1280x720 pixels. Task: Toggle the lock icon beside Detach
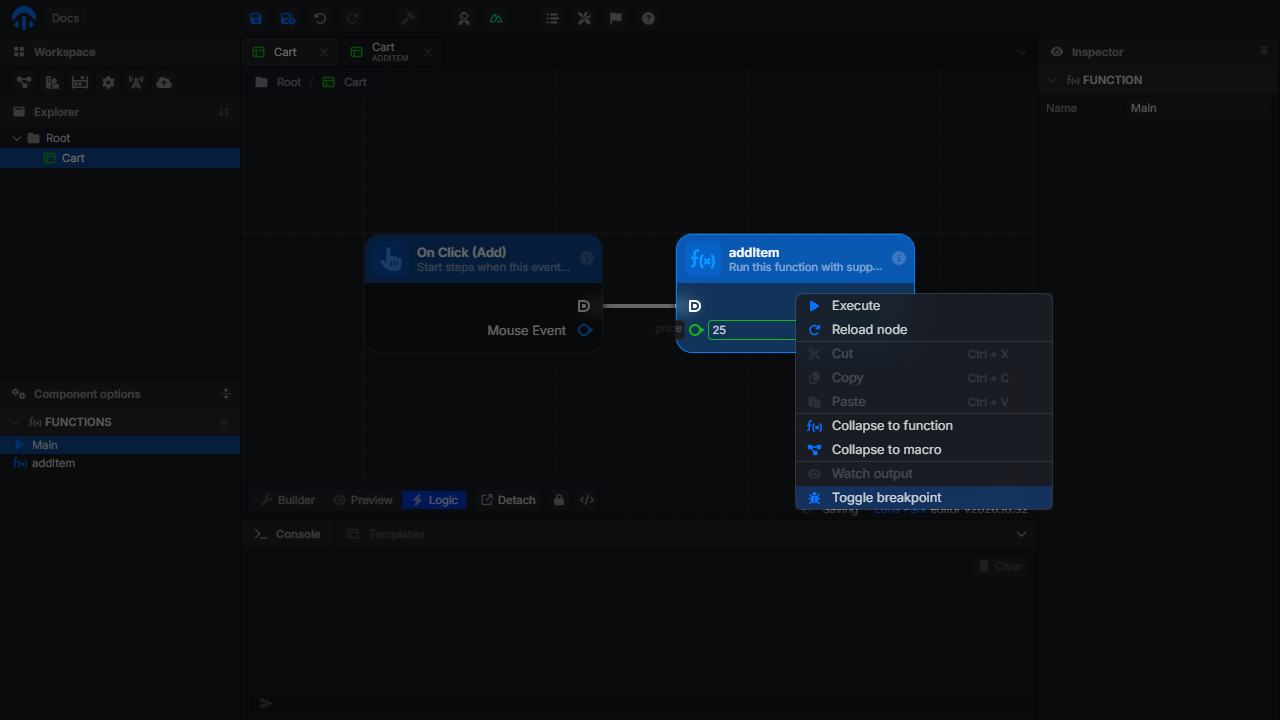pyautogui.click(x=559, y=500)
